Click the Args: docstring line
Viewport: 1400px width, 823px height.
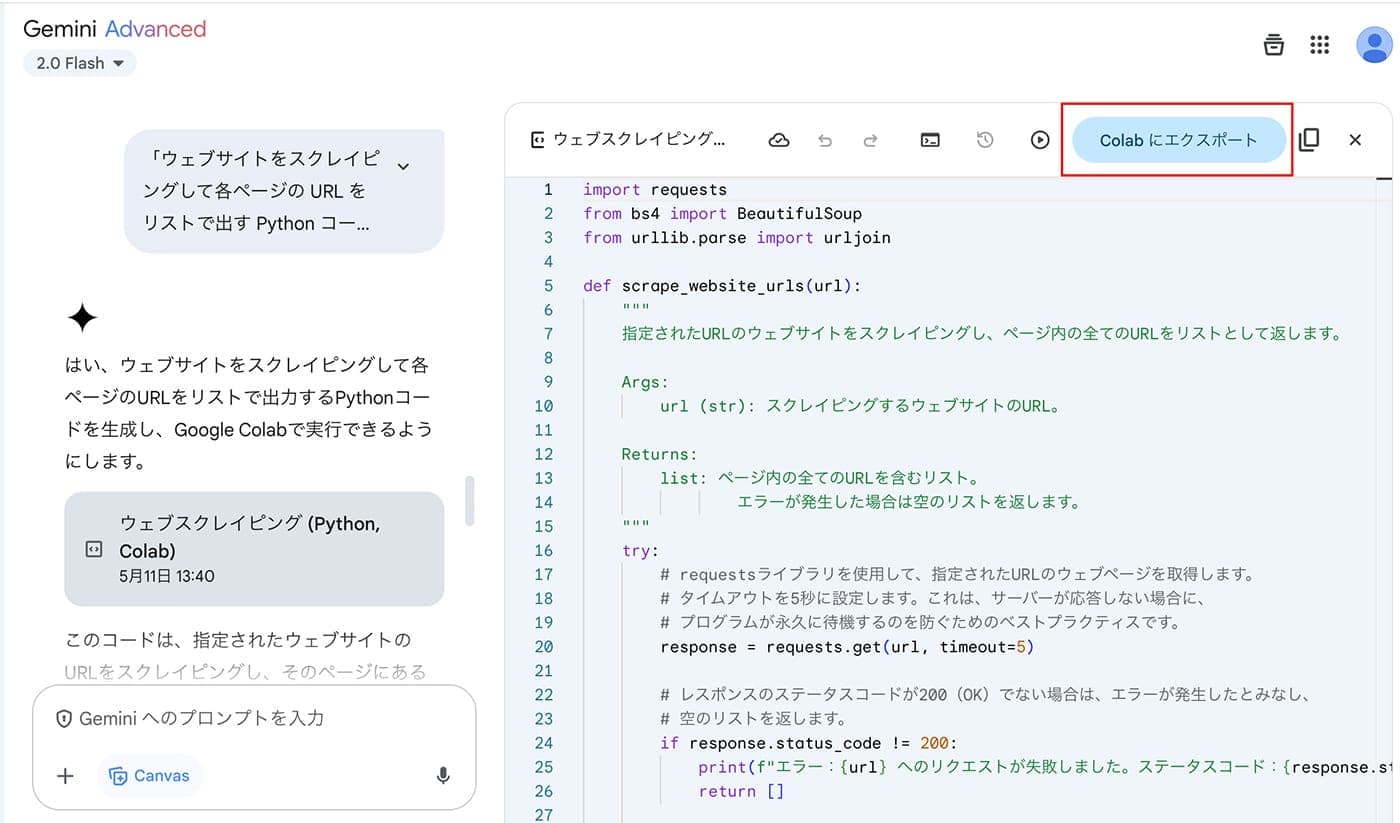(x=645, y=382)
